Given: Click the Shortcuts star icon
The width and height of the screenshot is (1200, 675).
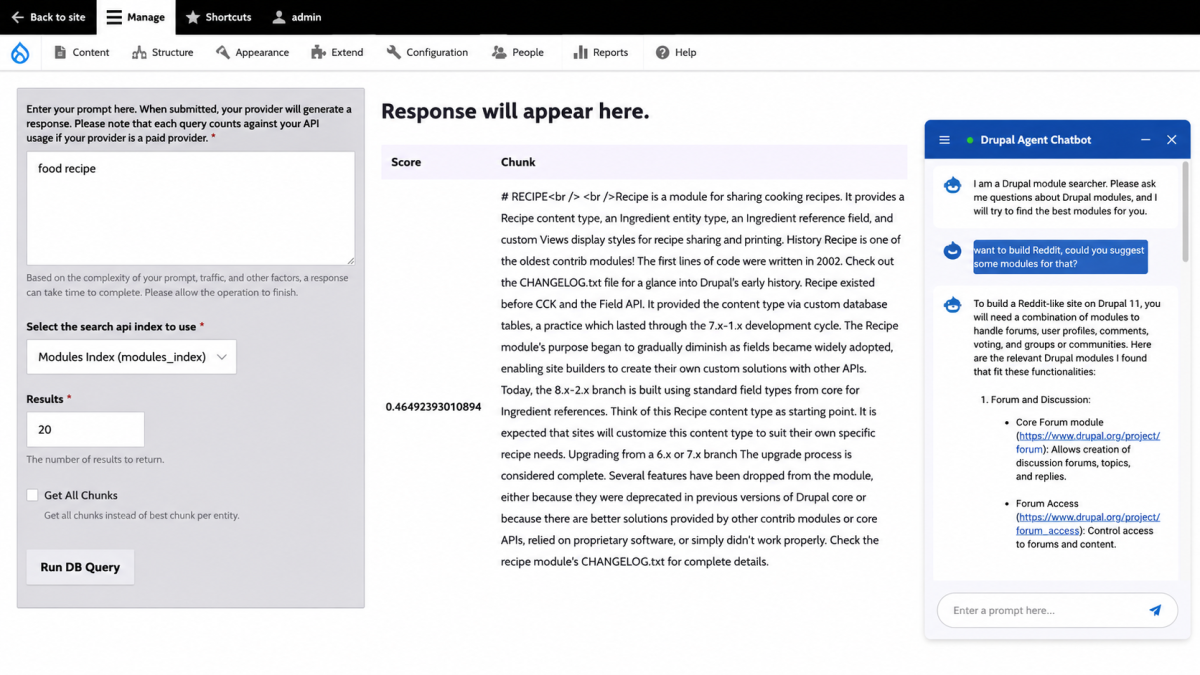Looking at the screenshot, I should click(x=193, y=17).
